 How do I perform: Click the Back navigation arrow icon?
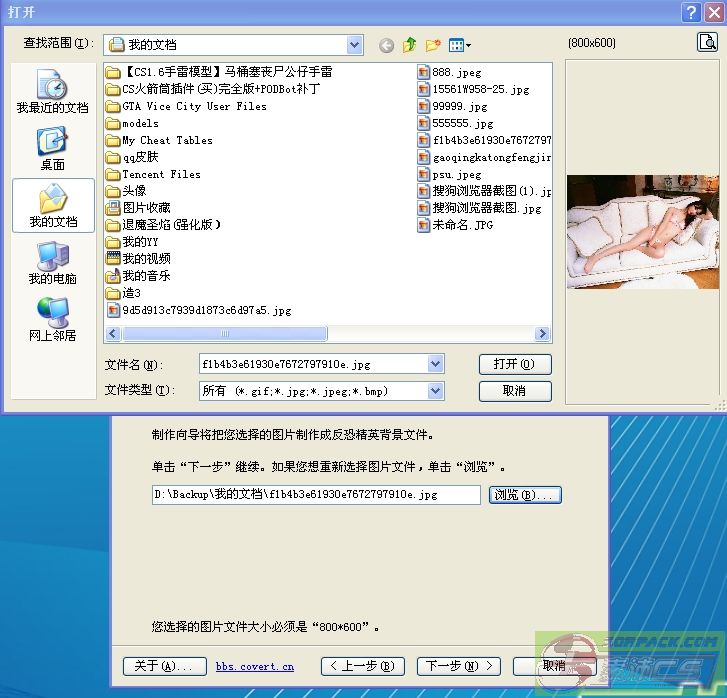(x=386, y=45)
